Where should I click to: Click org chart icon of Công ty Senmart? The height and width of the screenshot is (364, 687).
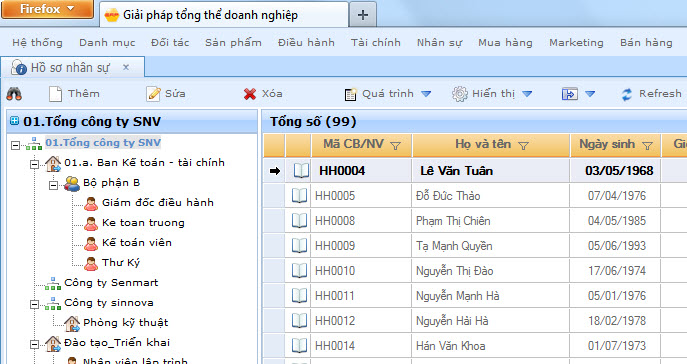[x=53, y=283]
